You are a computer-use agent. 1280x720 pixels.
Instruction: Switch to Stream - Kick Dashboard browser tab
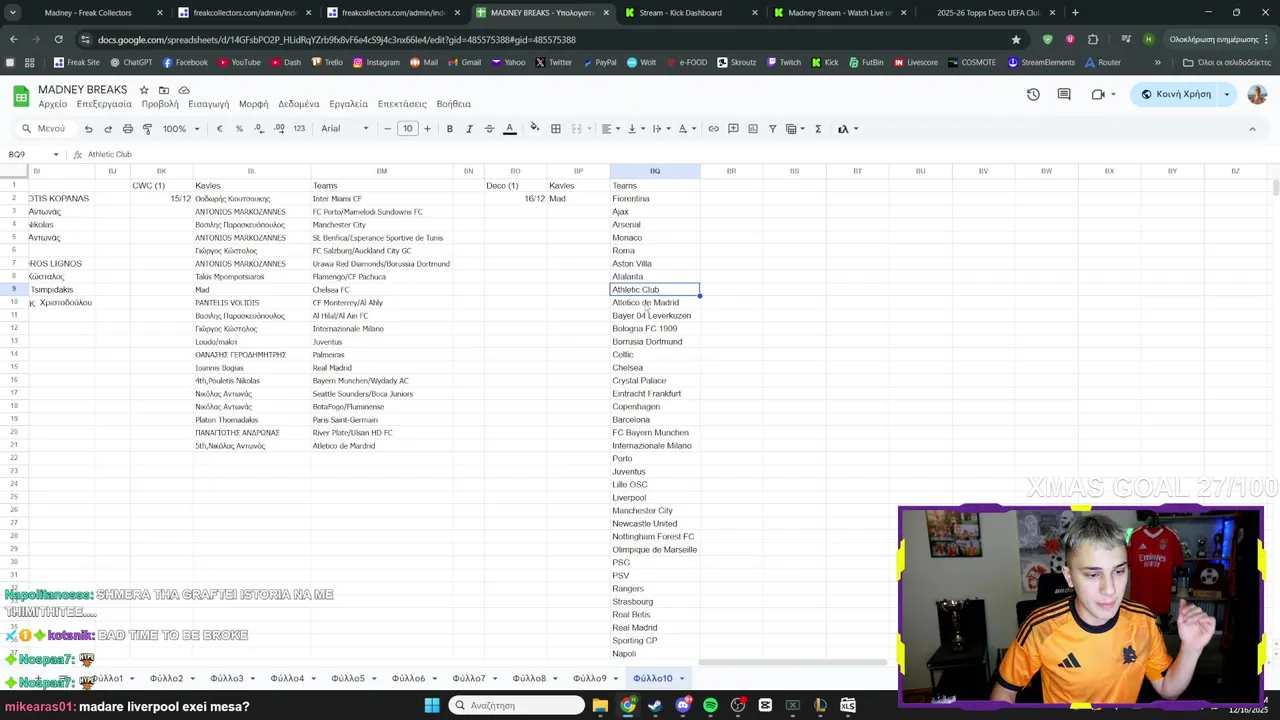tap(682, 13)
